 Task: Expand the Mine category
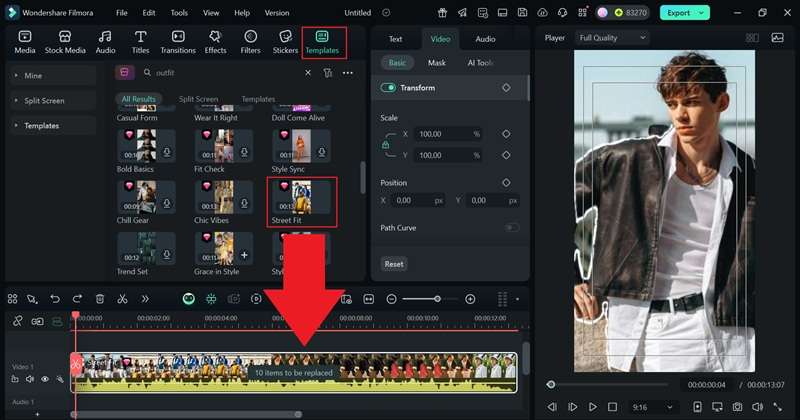pos(53,76)
